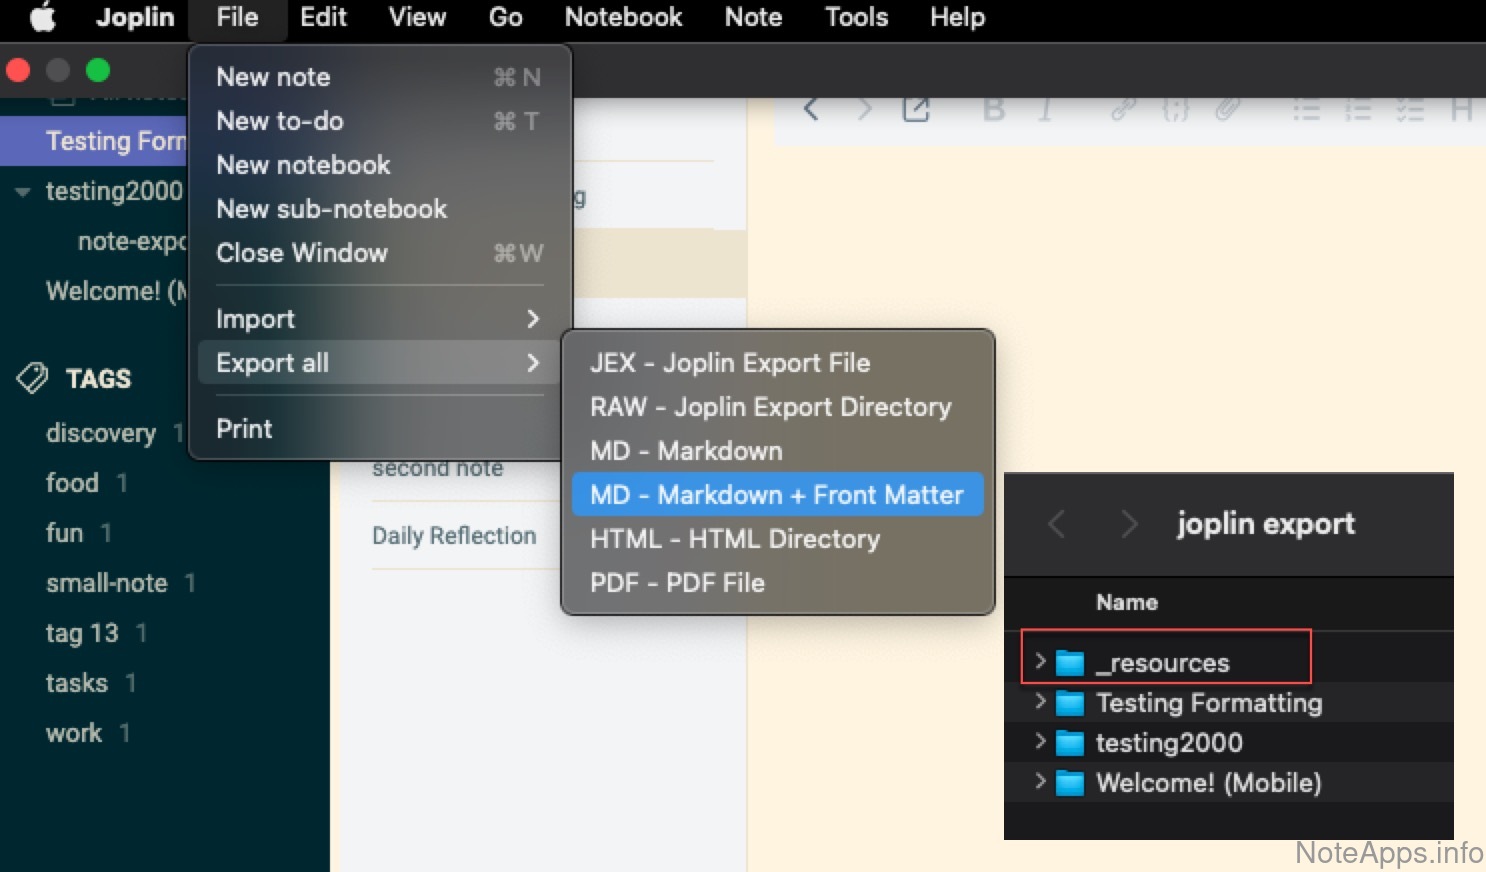The image size is (1486, 872).
Task: Choose PDF - PDF File export option
Action: 677,583
